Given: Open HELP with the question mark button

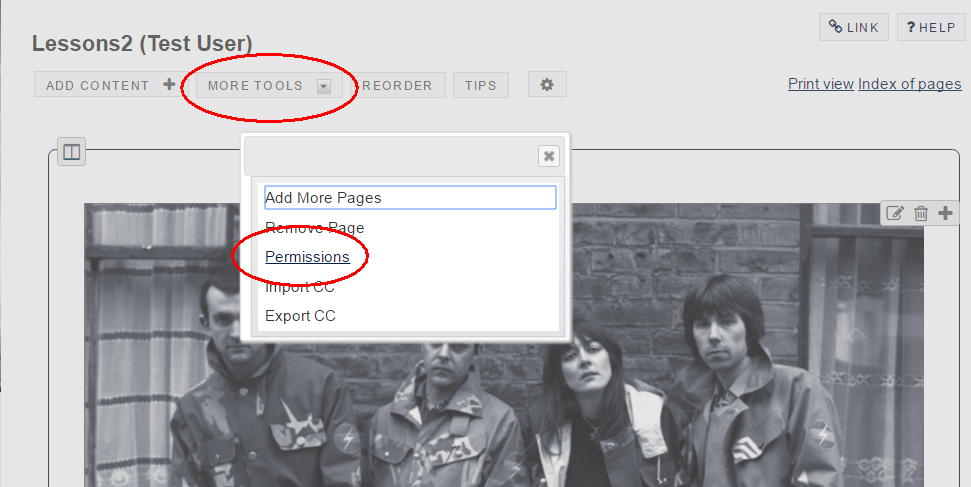Looking at the screenshot, I should click(x=931, y=27).
